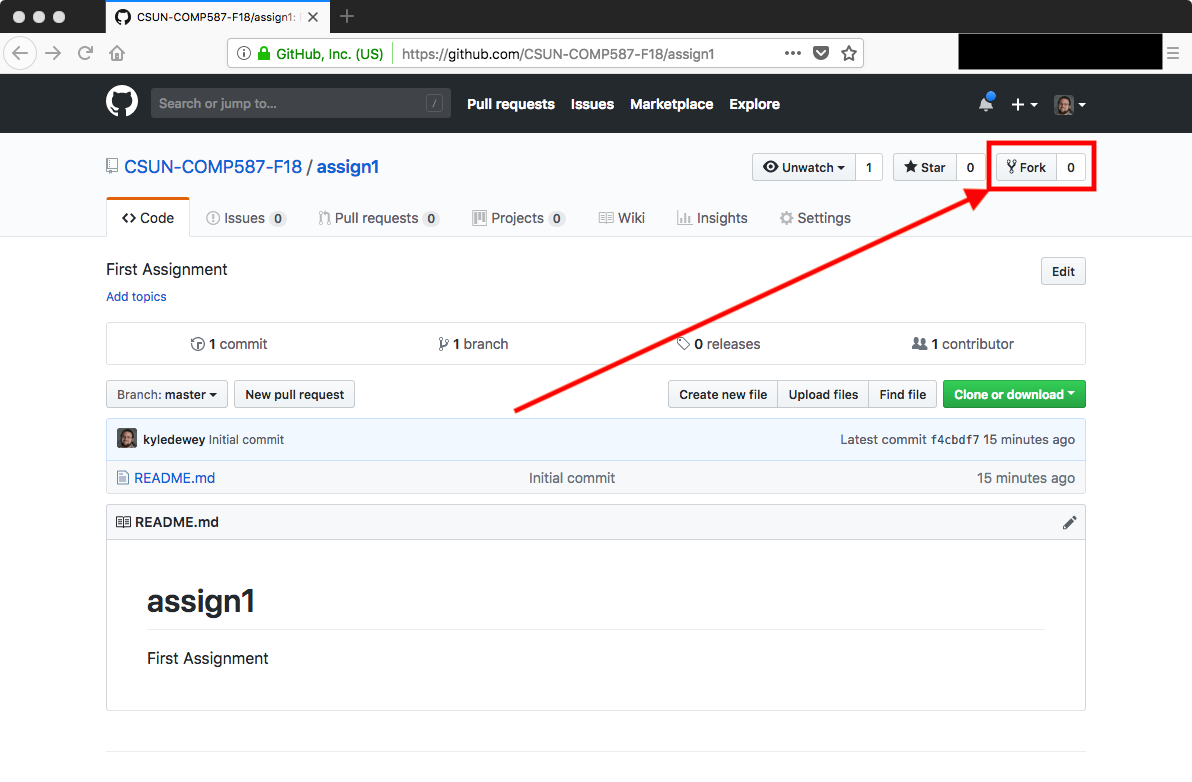View 1 contributor
The width and height of the screenshot is (1192, 782).
click(962, 344)
